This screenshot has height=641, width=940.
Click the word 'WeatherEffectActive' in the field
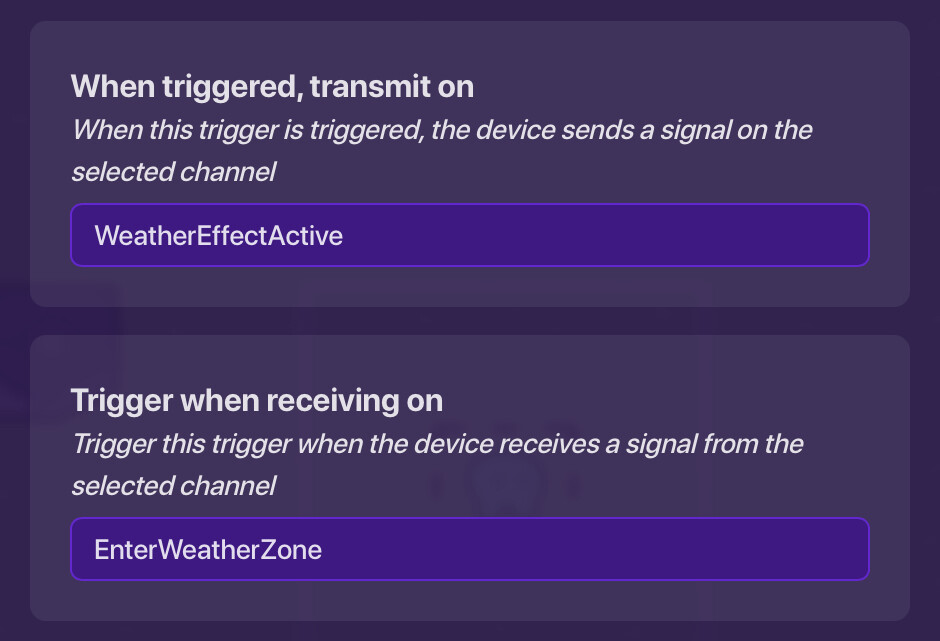coord(218,236)
